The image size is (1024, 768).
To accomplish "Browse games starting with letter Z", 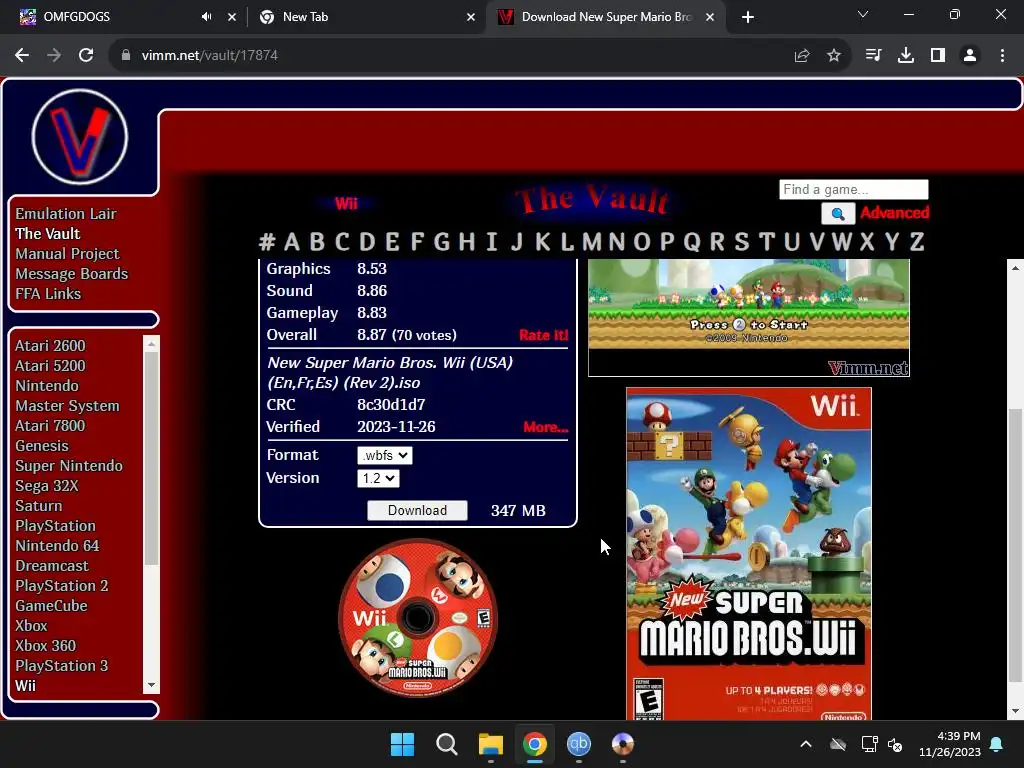I will tap(917, 242).
